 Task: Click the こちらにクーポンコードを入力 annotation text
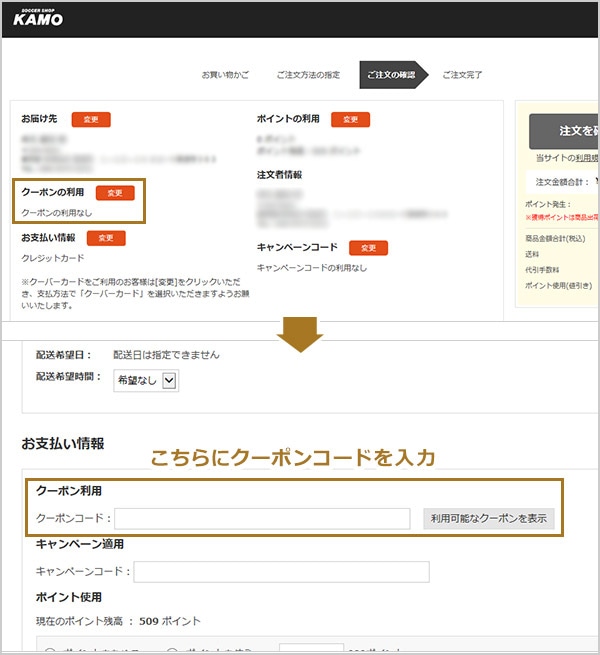click(292, 458)
